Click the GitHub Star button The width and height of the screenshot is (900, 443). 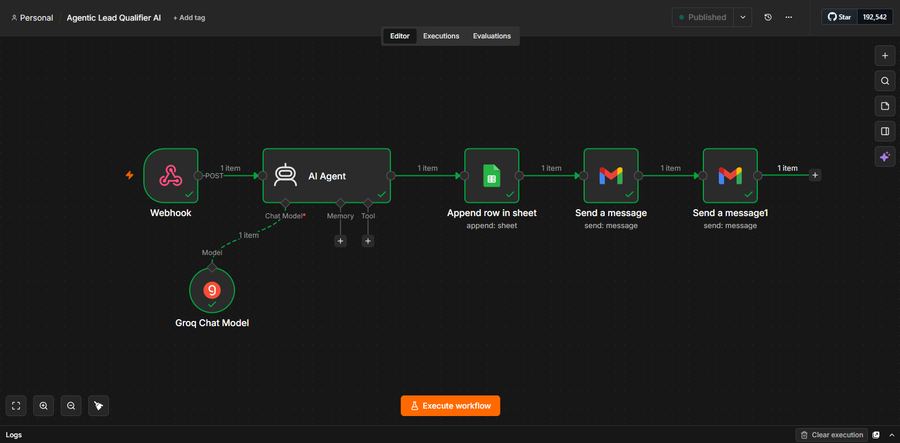point(840,17)
